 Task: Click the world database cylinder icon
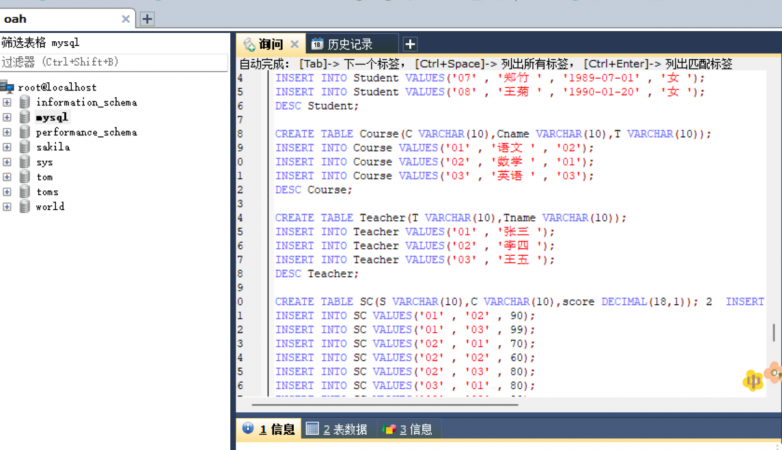pos(24,207)
